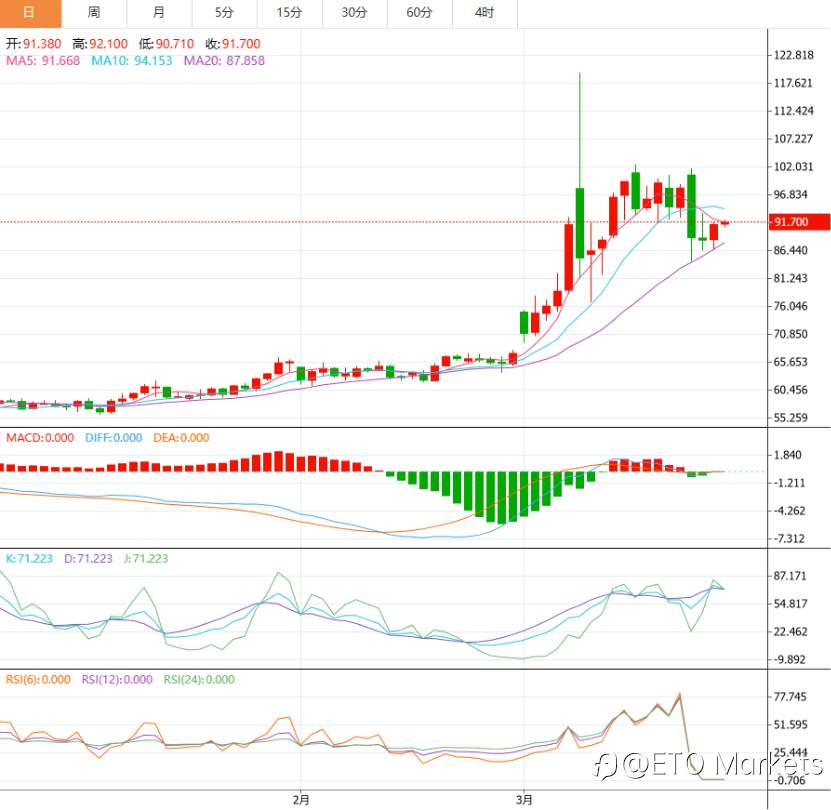Screen dimensions: 831x810
Task: Select the 日 daily timeframe tab
Action: [x=31, y=13]
